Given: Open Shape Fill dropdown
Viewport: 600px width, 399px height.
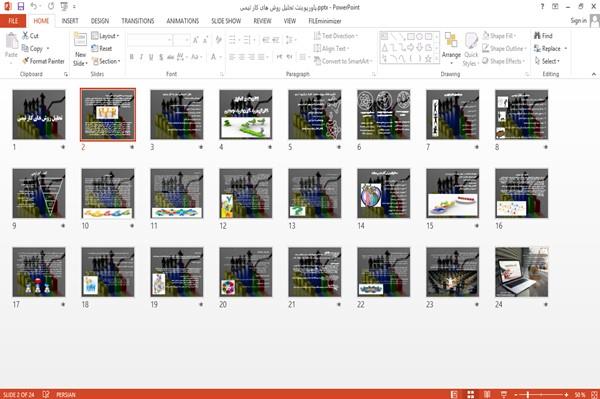Looking at the screenshot, I should (x=499, y=36).
